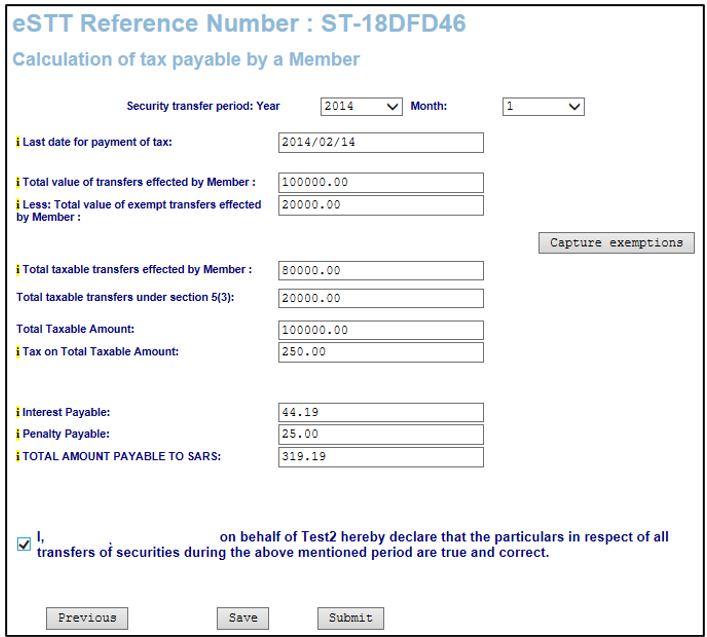Open info icon for Total value of transfers
Screen dimensions: 707x637
click(x=18, y=182)
